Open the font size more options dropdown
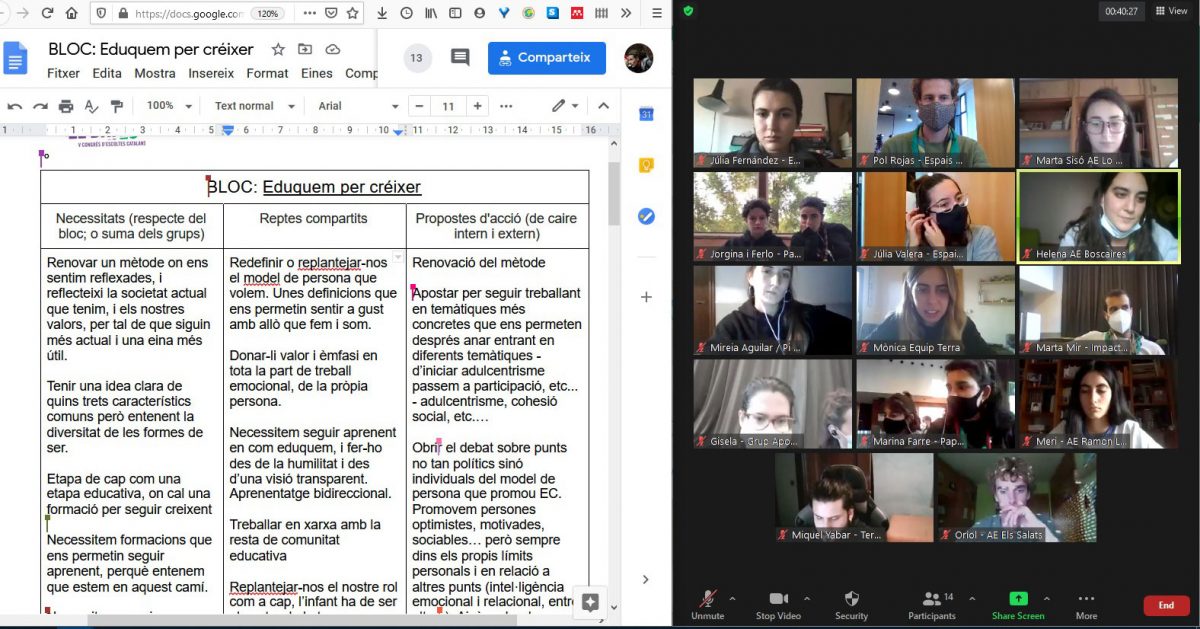The height and width of the screenshot is (629, 1200). click(x=506, y=106)
